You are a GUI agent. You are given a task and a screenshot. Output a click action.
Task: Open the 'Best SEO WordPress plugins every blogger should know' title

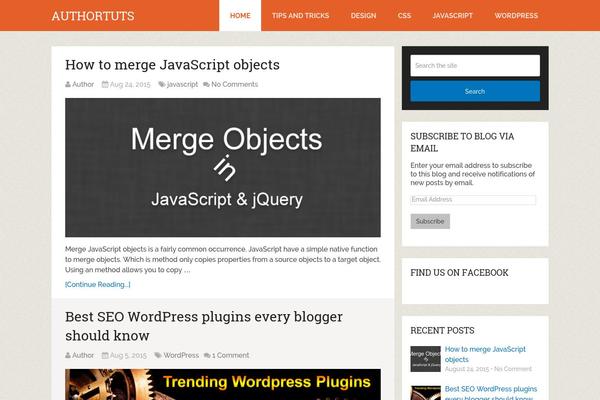click(x=204, y=326)
